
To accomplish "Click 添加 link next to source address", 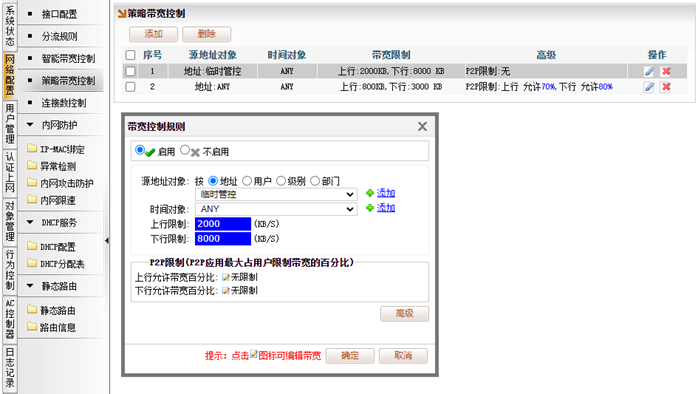I will 386,193.
